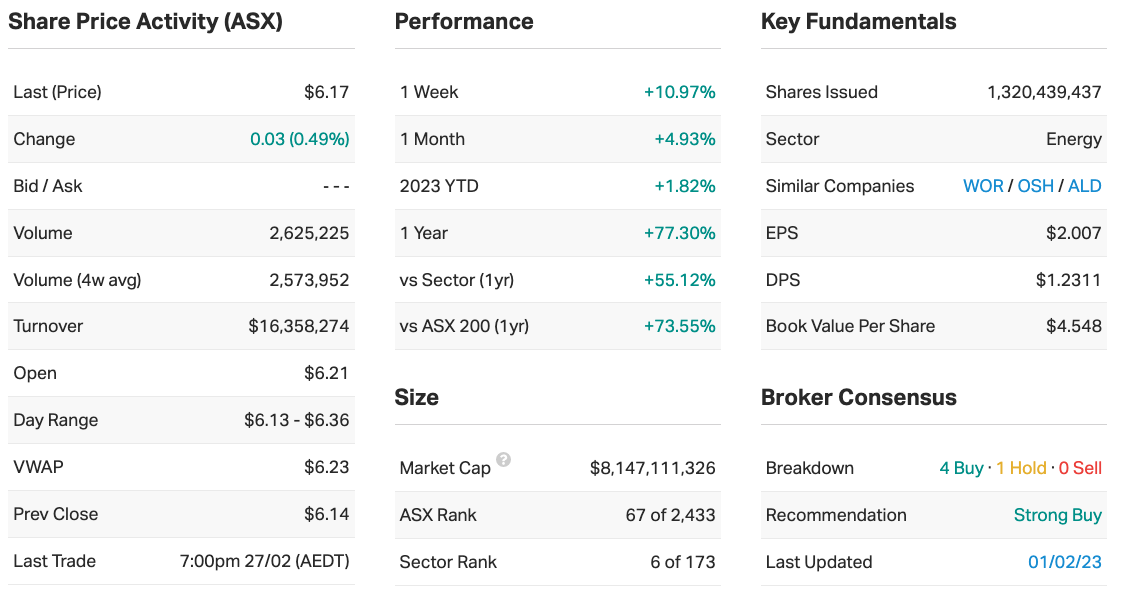Click the Market Cap dollar value
Screen dimensions: 1131x594
point(653,468)
